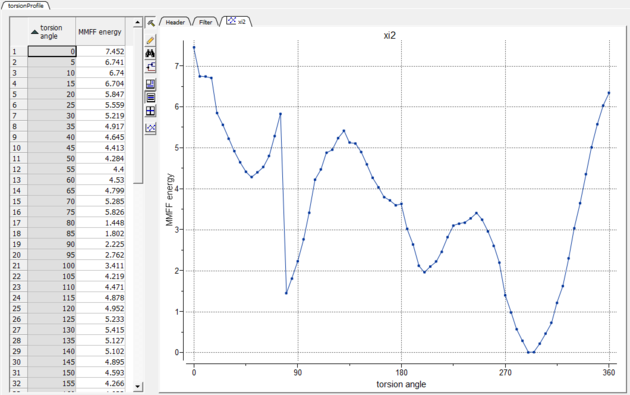Viewport: 630px width, 395px height.
Task: Click the MMFF energy cell 1.448
Action: [100, 223]
